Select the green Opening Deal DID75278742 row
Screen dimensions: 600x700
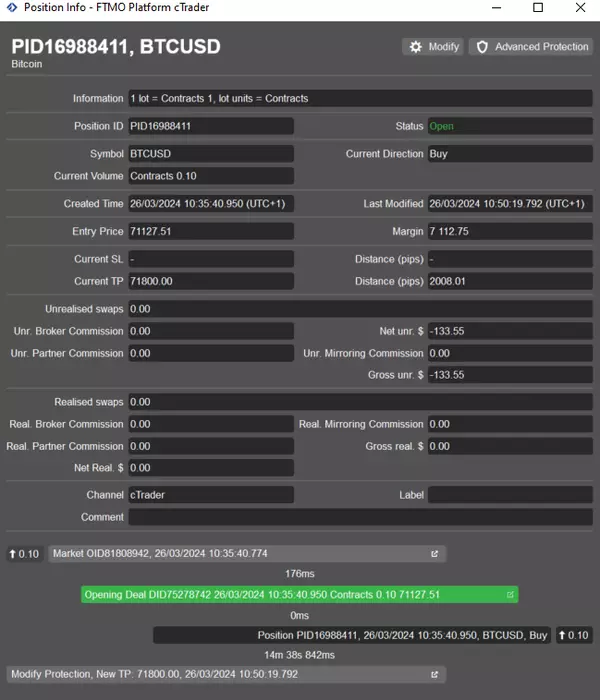(300, 595)
